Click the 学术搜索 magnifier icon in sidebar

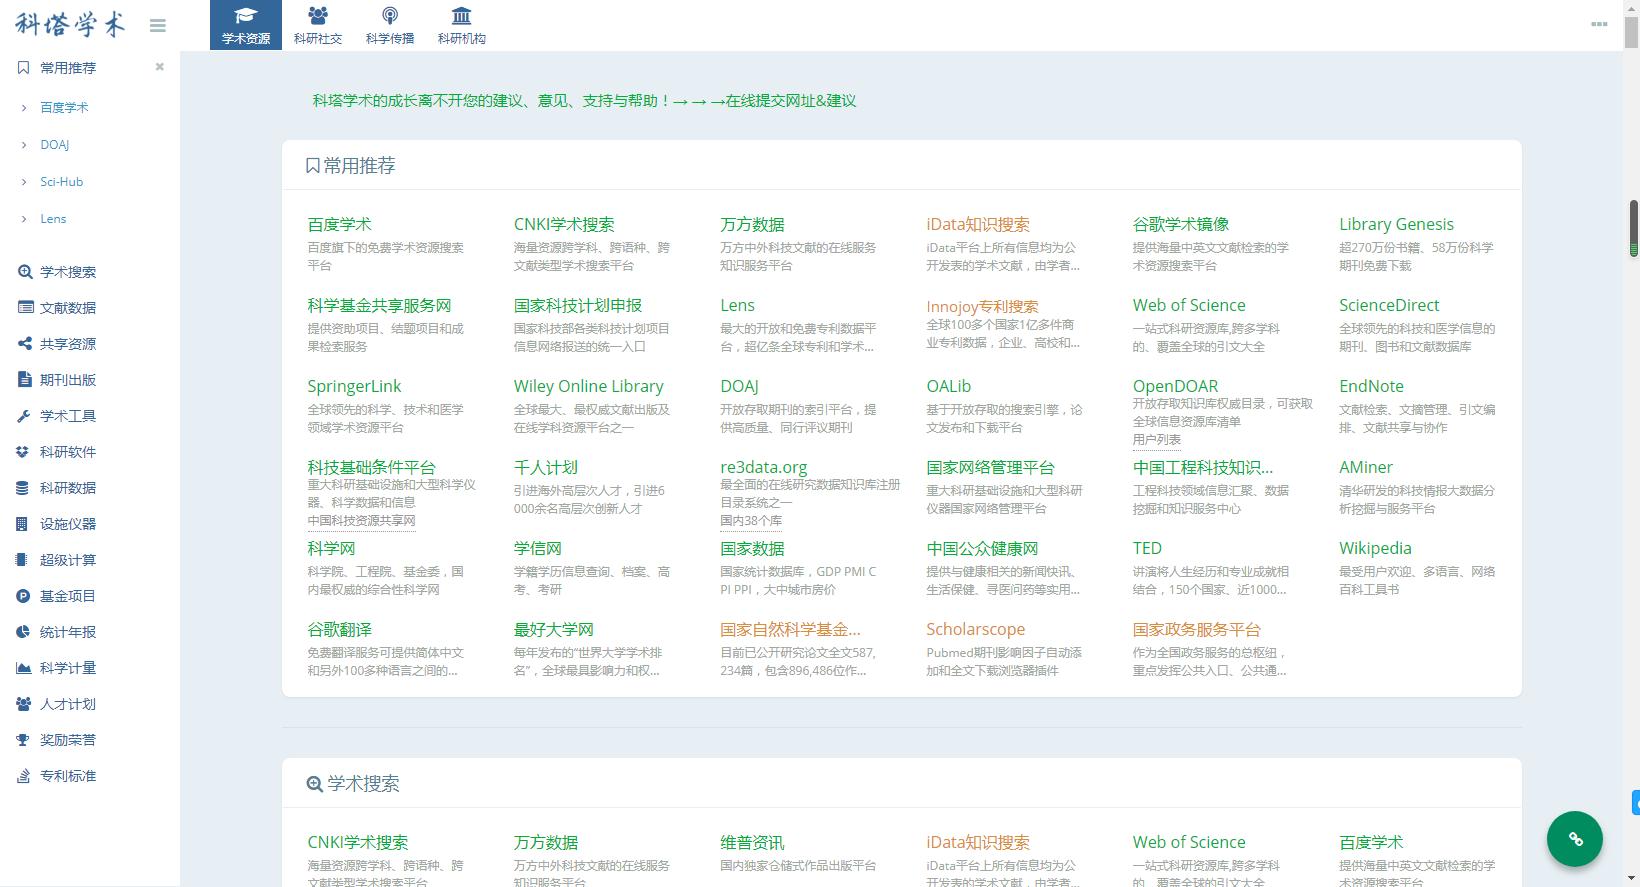click(25, 272)
